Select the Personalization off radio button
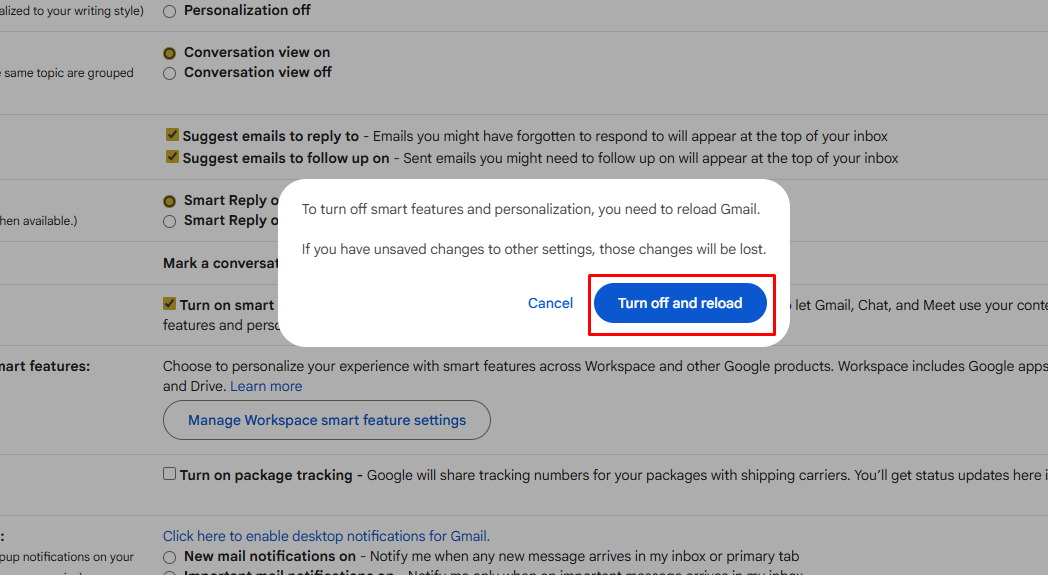Viewport: 1048px width, 575px height. pyautogui.click(x=169, y=11)
